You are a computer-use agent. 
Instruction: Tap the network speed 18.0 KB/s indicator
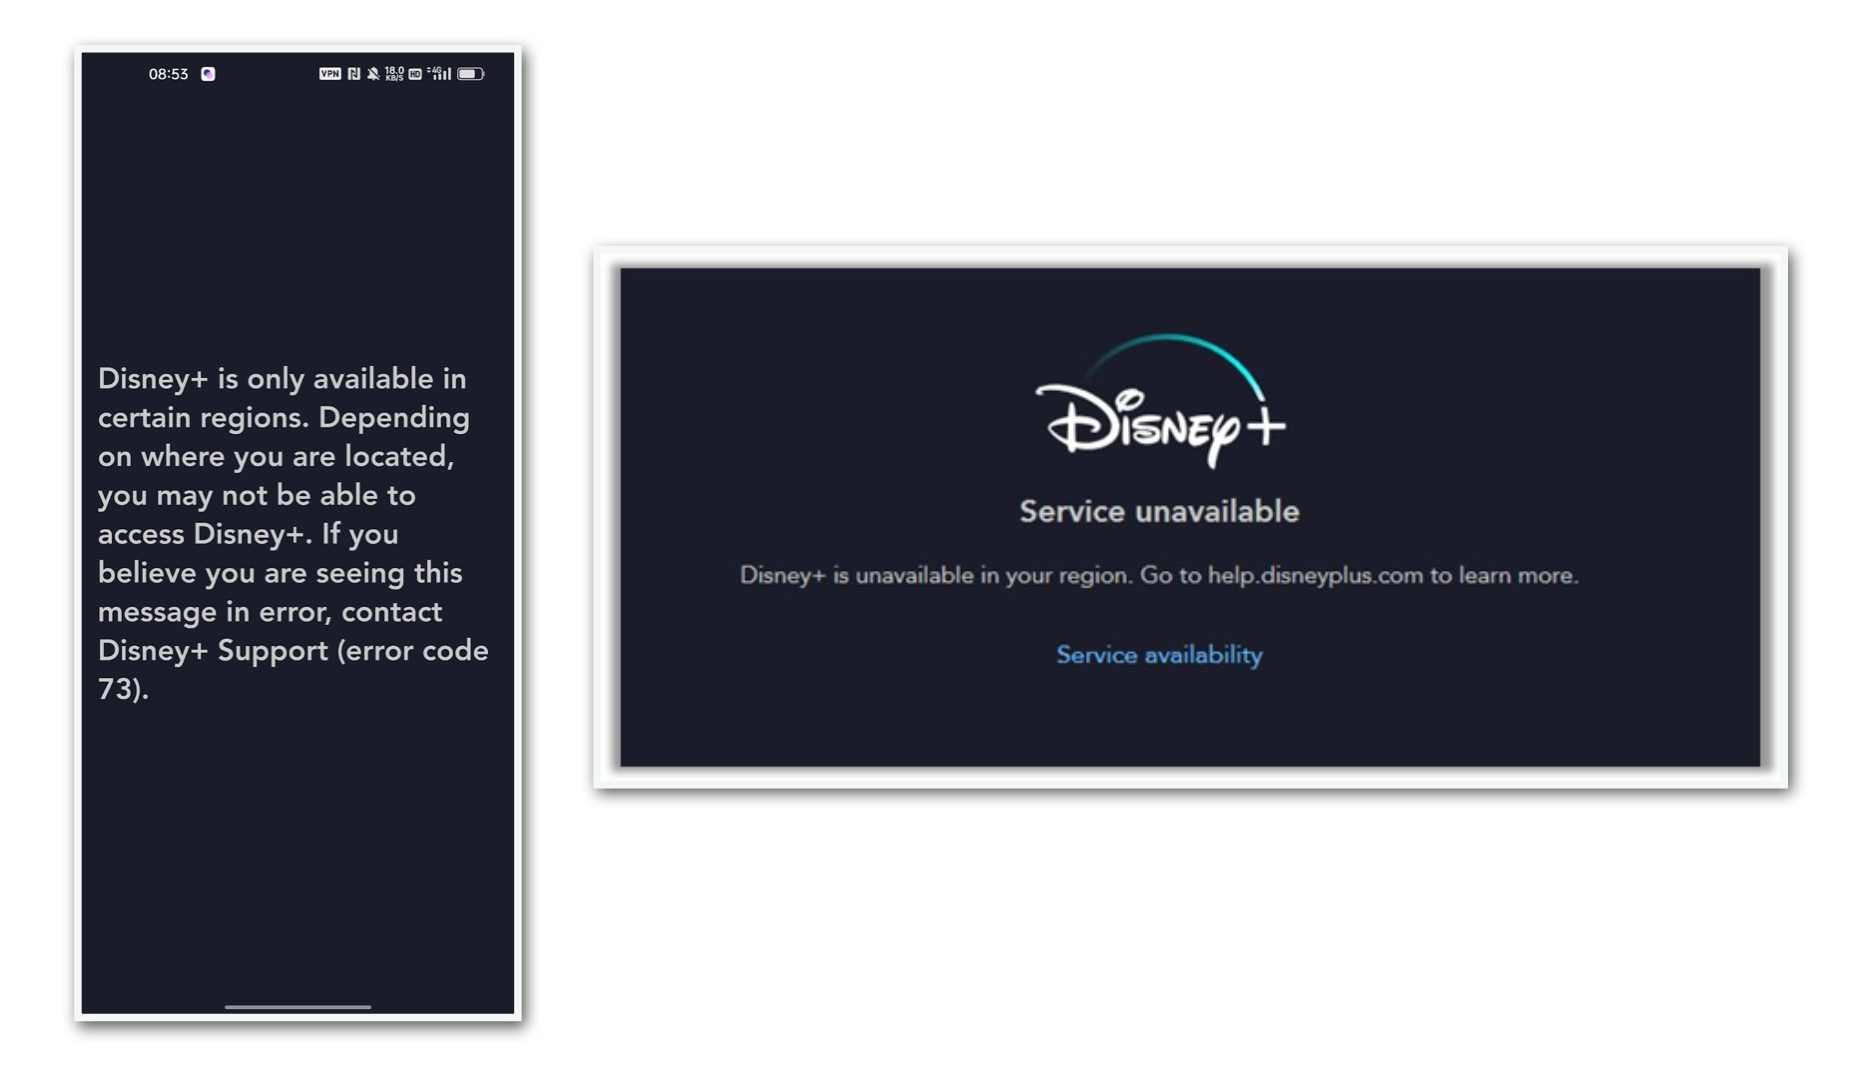[x=394, y=73]
